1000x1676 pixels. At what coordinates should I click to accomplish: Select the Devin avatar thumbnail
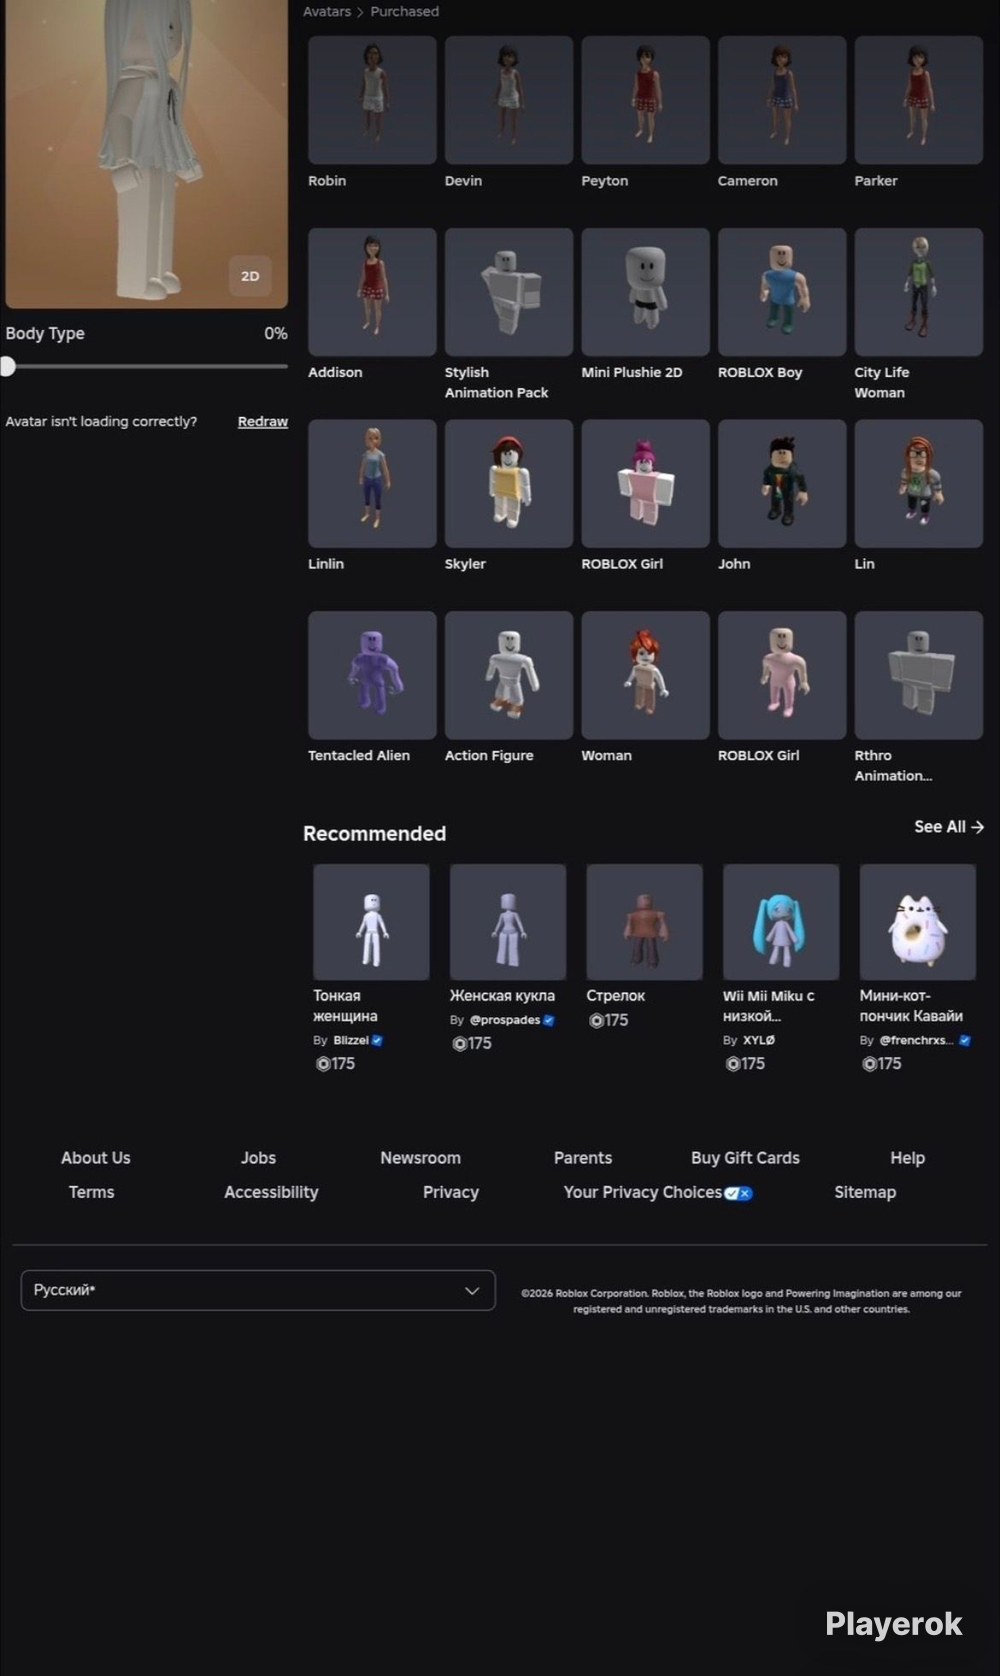[x=508, y=100]
